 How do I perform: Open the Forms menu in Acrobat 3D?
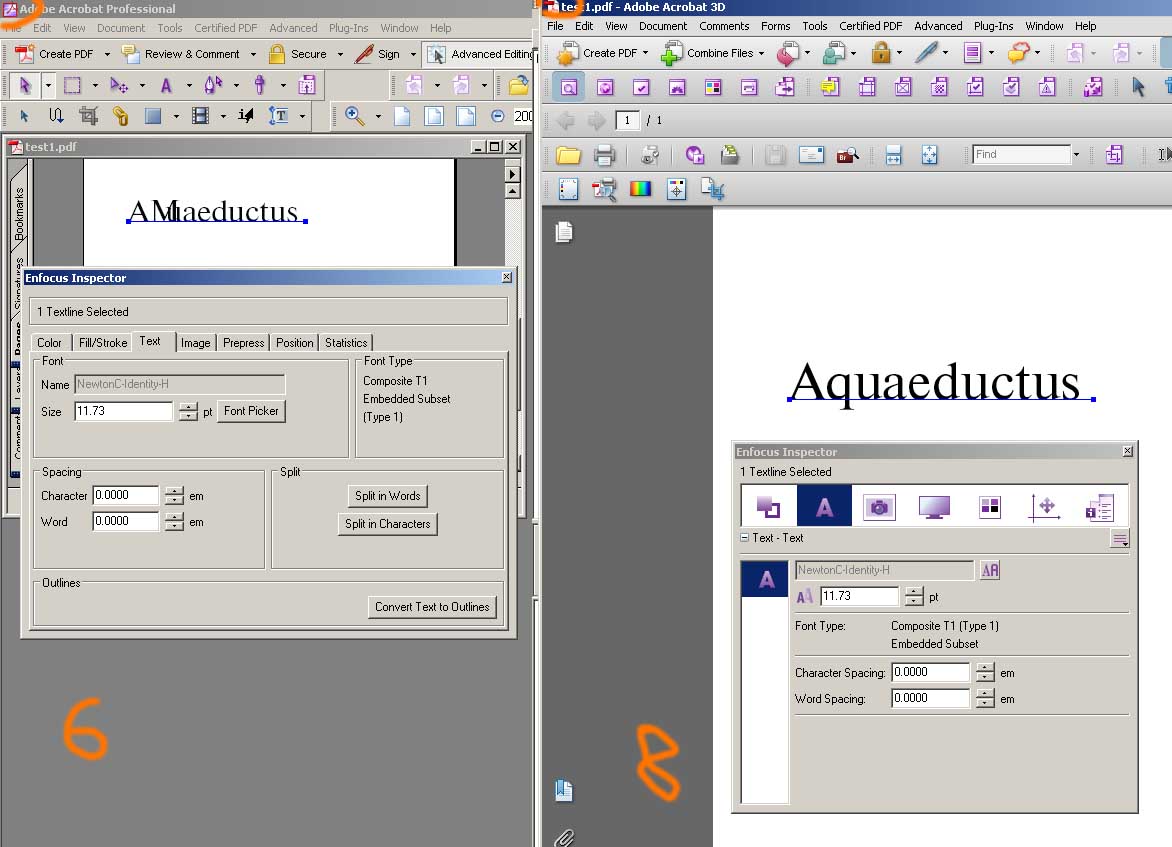(775, 26)
